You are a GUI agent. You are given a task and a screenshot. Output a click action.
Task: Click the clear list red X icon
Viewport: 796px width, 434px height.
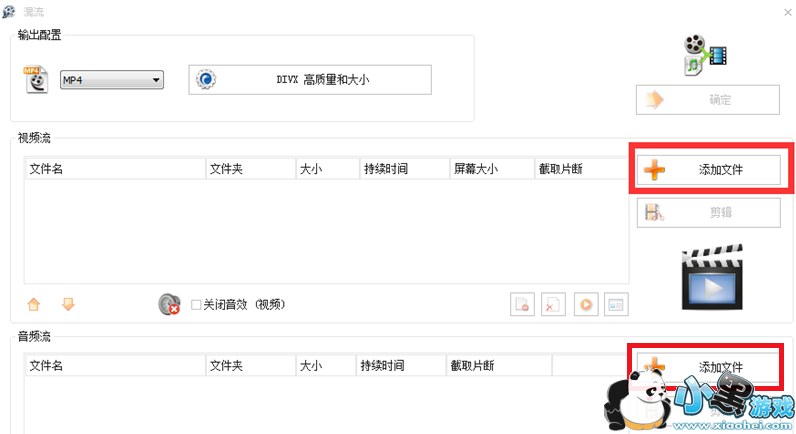(x=553, y=305)
